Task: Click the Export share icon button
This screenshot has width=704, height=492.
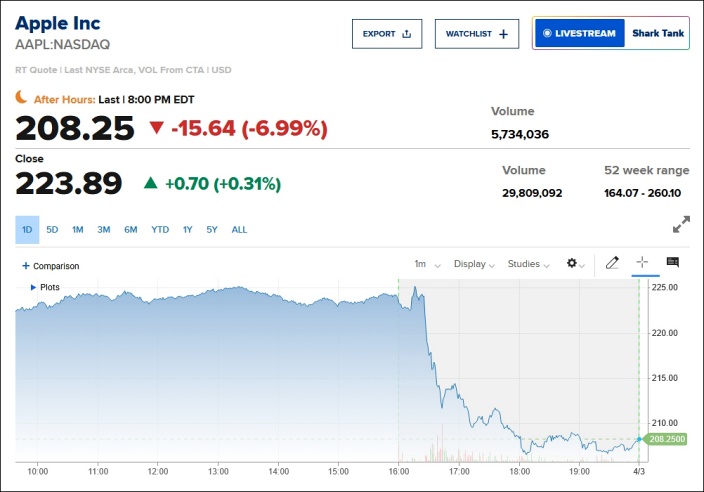Action: point(387,34)
